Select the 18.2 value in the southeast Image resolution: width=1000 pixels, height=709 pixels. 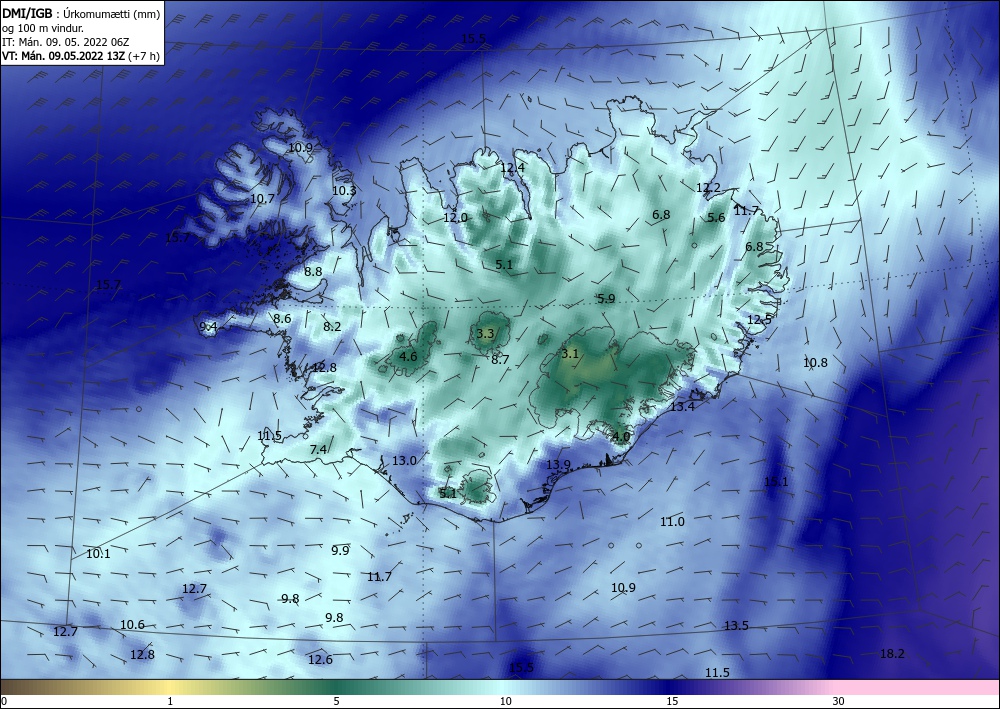[x=892, y=654]
